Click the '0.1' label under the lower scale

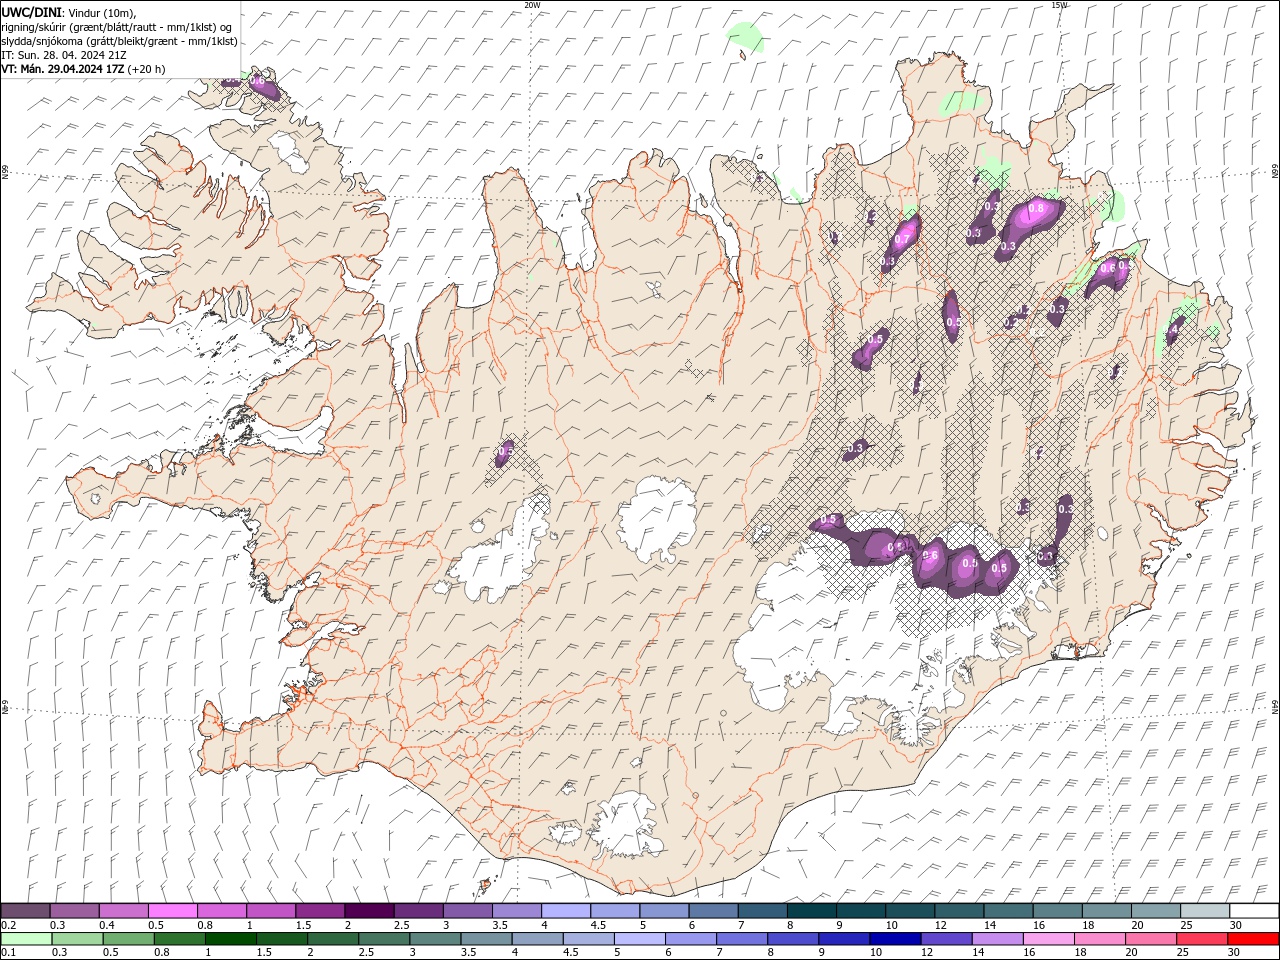tap(8, 952)
